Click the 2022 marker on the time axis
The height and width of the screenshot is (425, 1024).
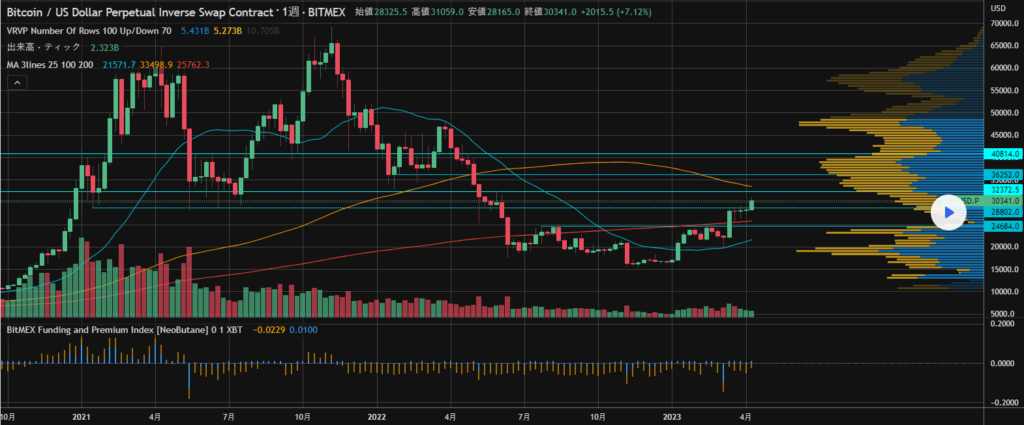click(x=377, y=414)
